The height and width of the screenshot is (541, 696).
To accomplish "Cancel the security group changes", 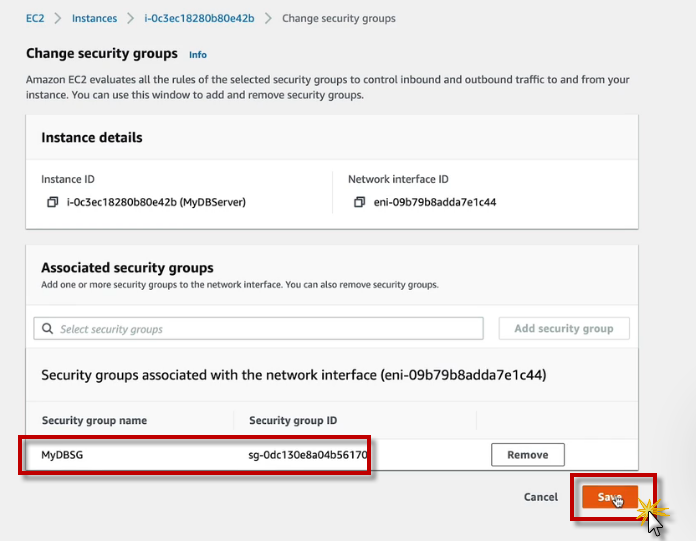I will tap(540, 497).
